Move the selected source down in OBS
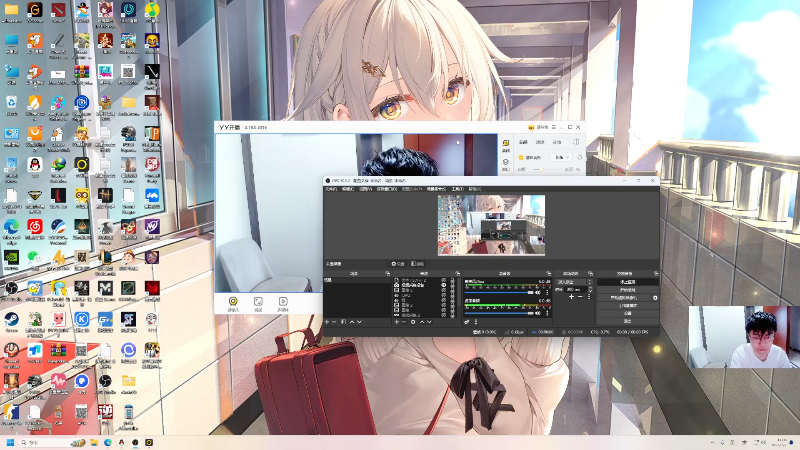 tap(430, 322)
